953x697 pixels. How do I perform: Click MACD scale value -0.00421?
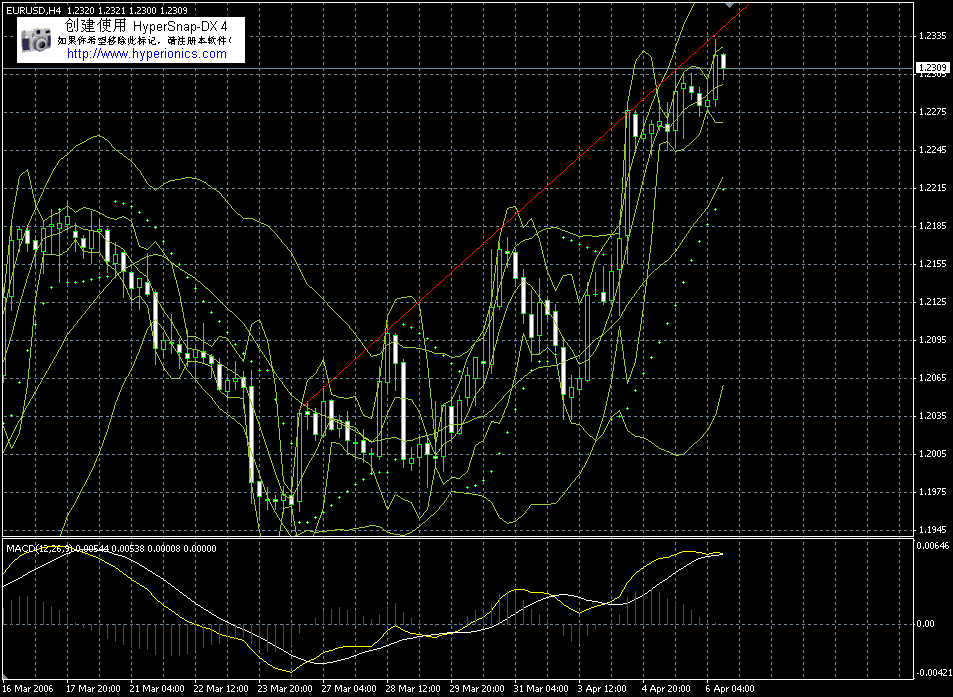(x=933, y=672)
